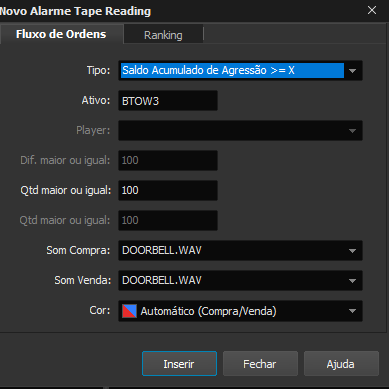Click the enabled Qtd maior ou igual field

point(168,190)
